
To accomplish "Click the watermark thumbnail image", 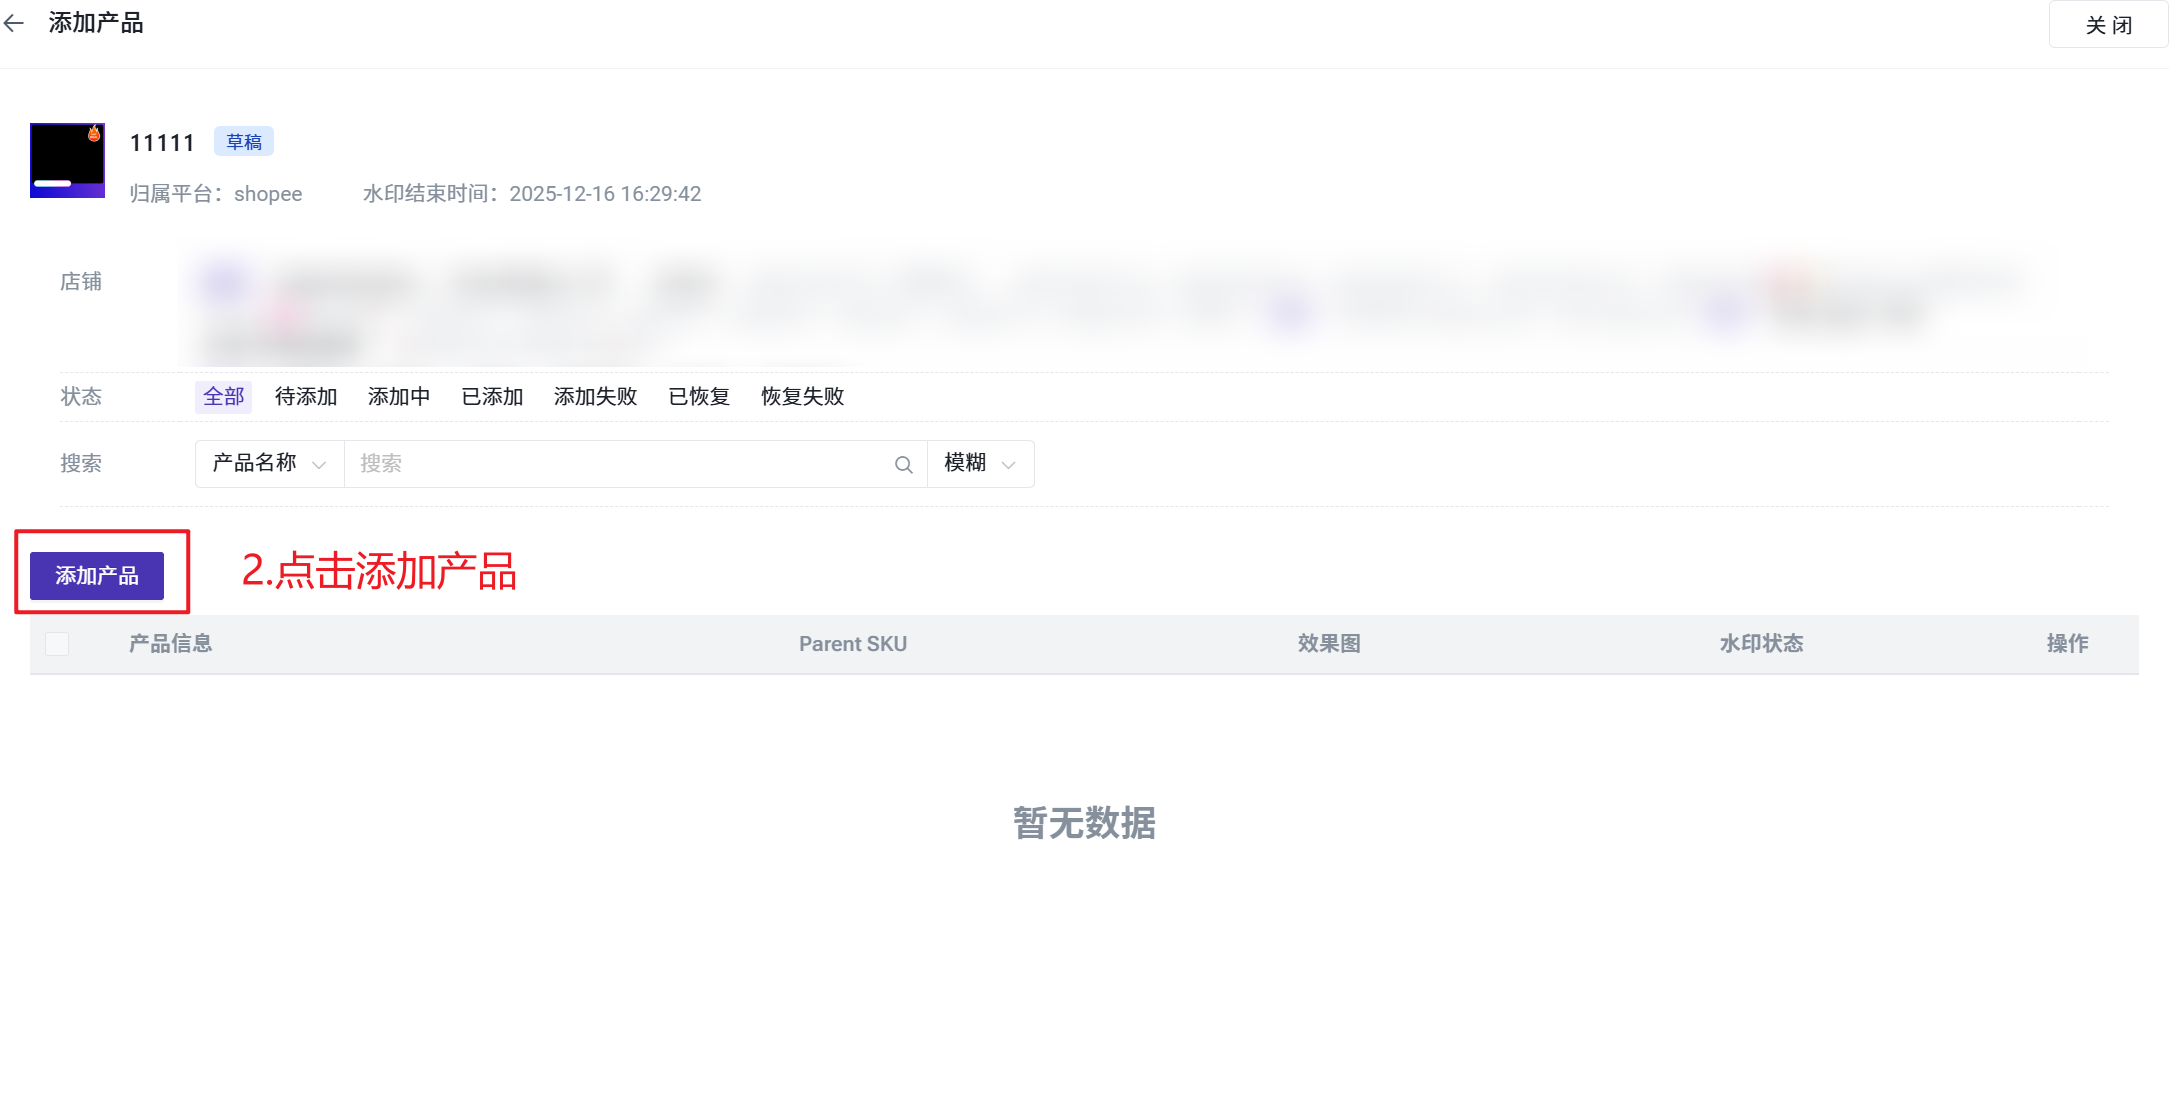I will (x=67, y=160).
